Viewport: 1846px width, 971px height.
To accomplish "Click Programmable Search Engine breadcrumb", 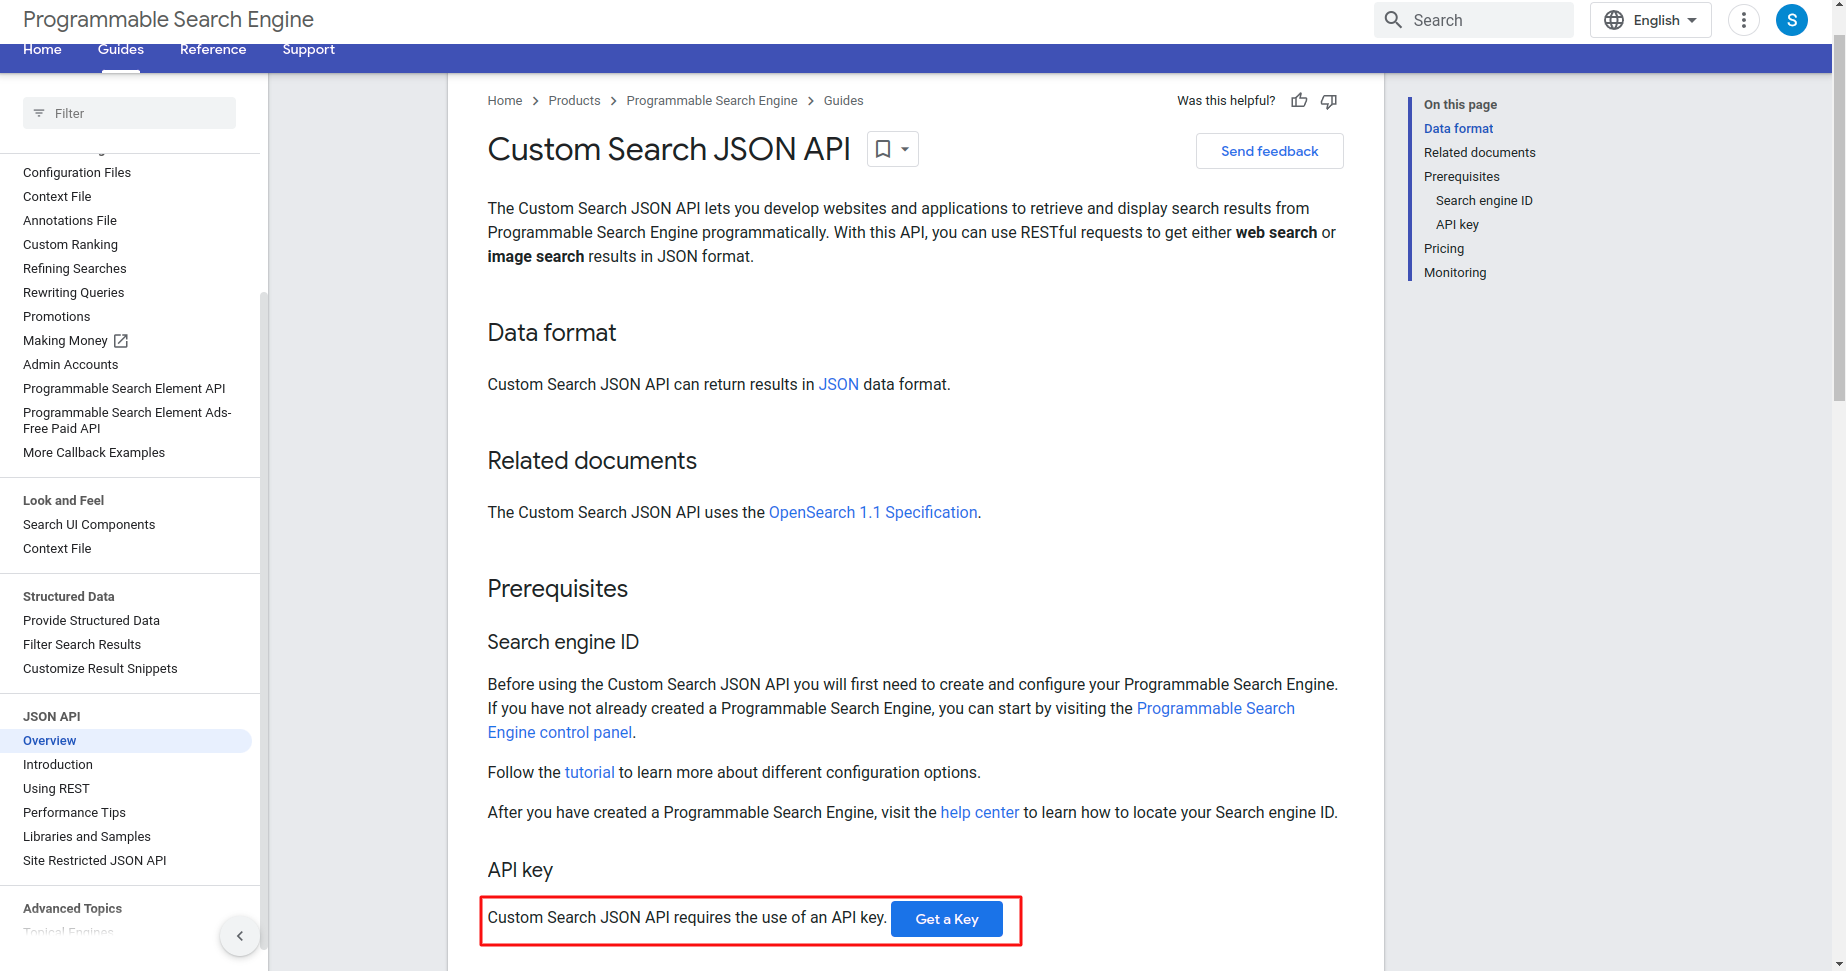I will 711,101.
